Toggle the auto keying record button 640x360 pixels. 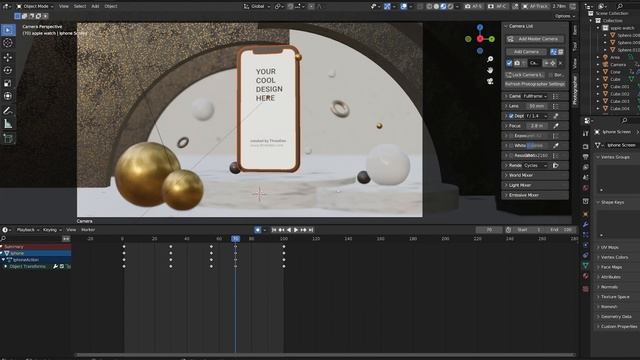click(258, 230)
